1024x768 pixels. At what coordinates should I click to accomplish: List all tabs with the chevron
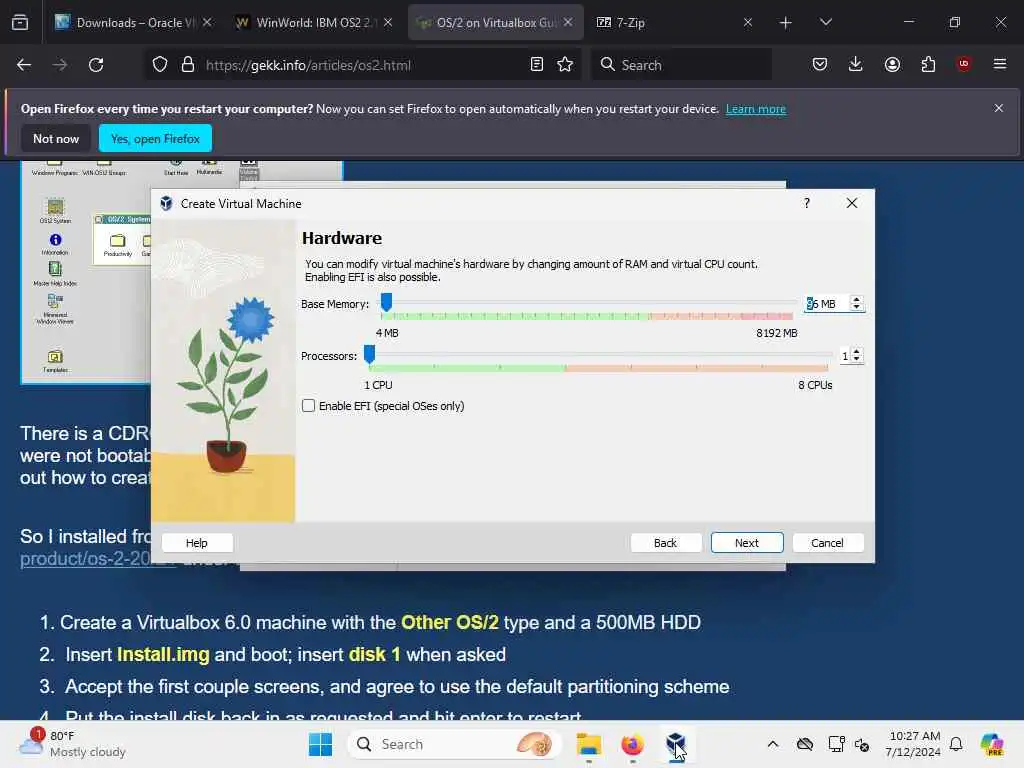coord(826,23)
